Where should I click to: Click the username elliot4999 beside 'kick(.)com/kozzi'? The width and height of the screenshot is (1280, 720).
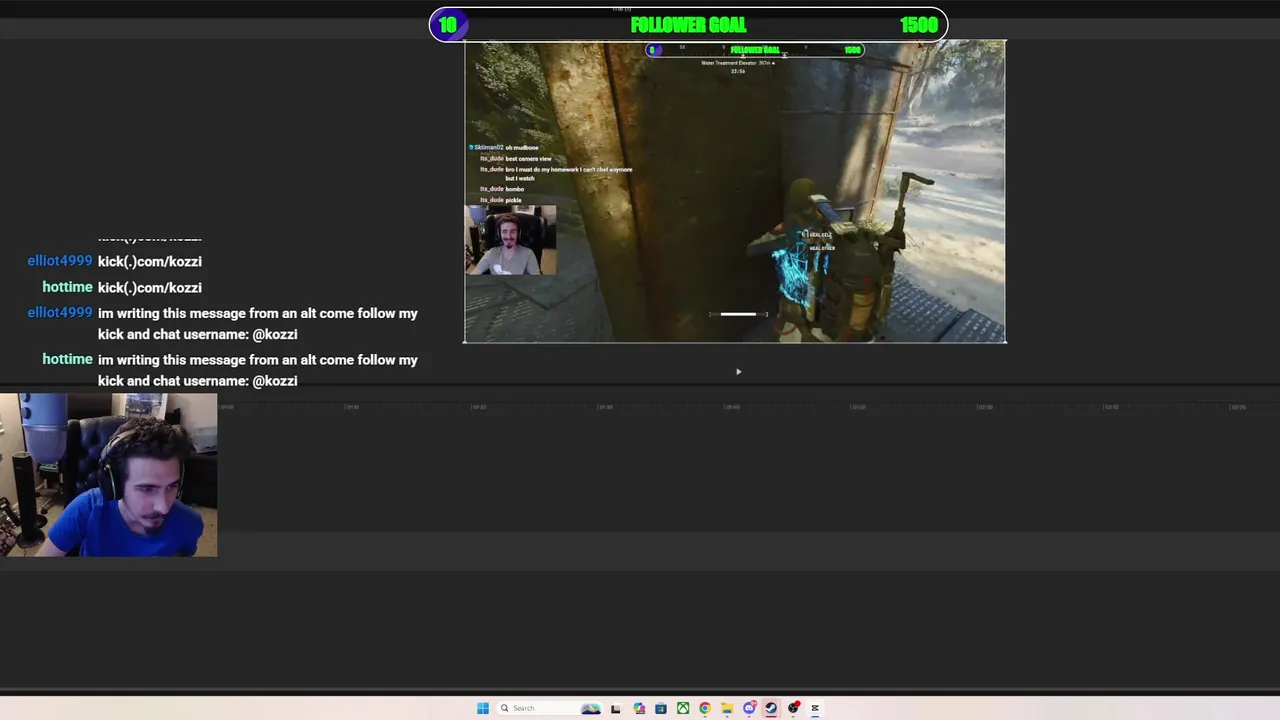point(60,261)
